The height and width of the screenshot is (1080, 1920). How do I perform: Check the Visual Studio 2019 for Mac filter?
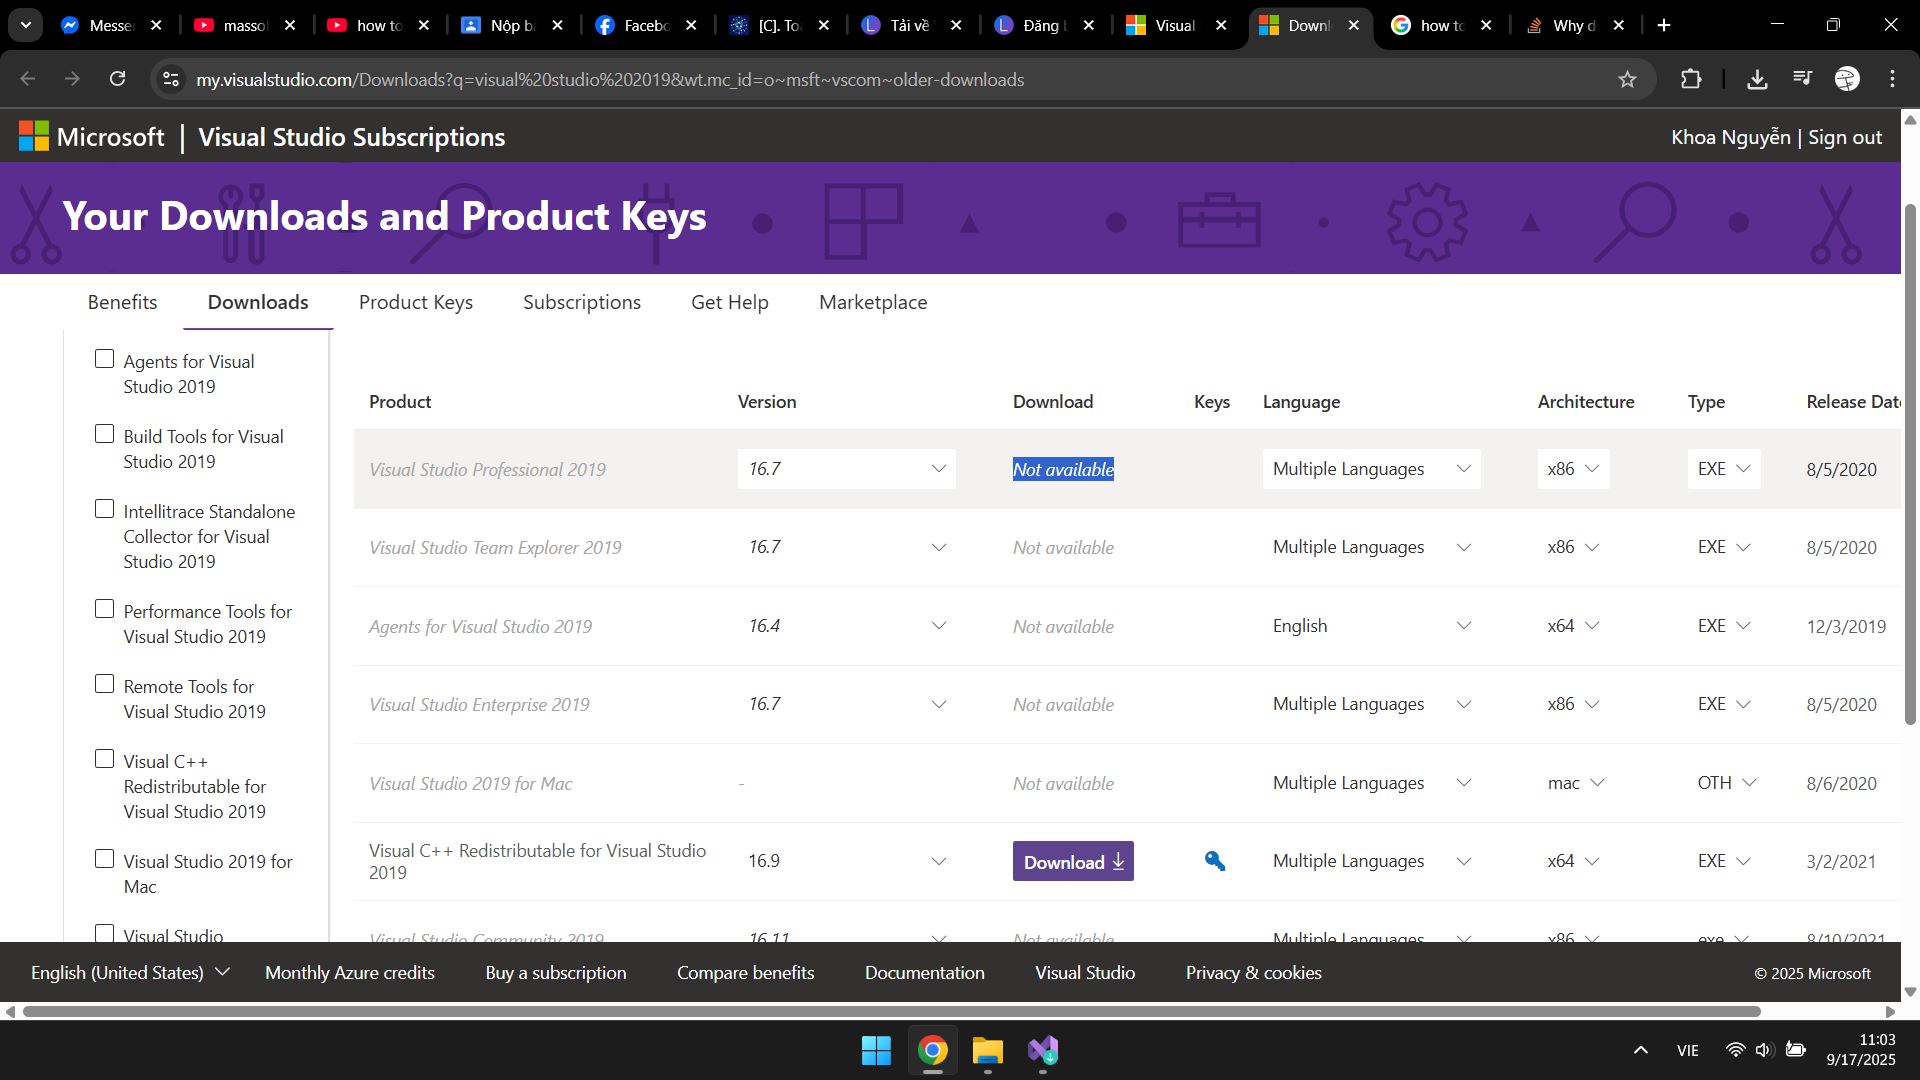pyautogui.click(x=104, y=857)
